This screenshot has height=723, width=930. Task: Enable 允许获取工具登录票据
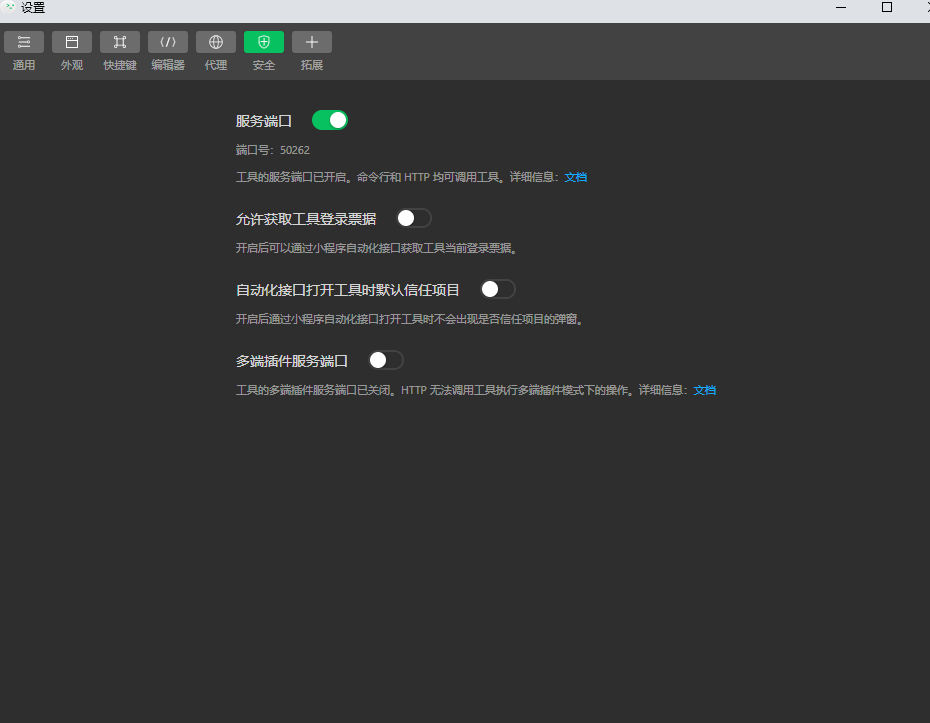[413, 217]
